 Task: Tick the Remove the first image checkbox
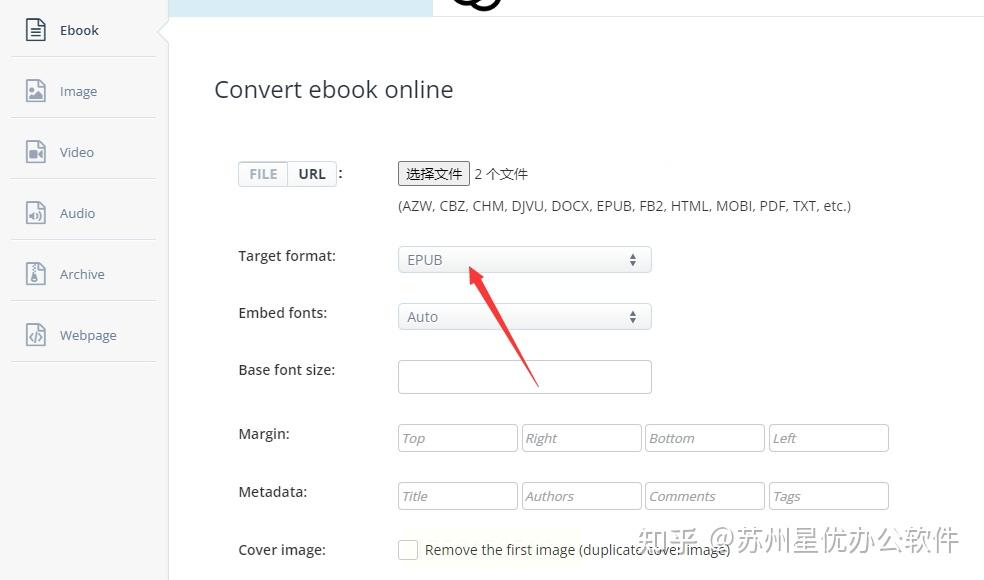tap(408, 550)
